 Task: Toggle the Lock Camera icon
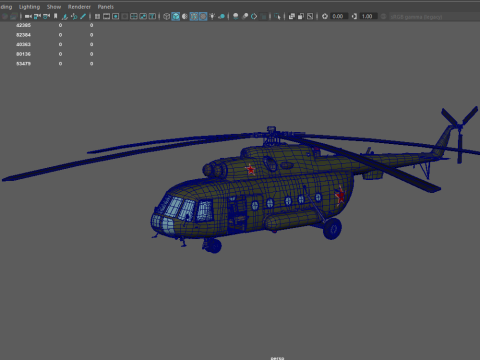pos(37,16)
